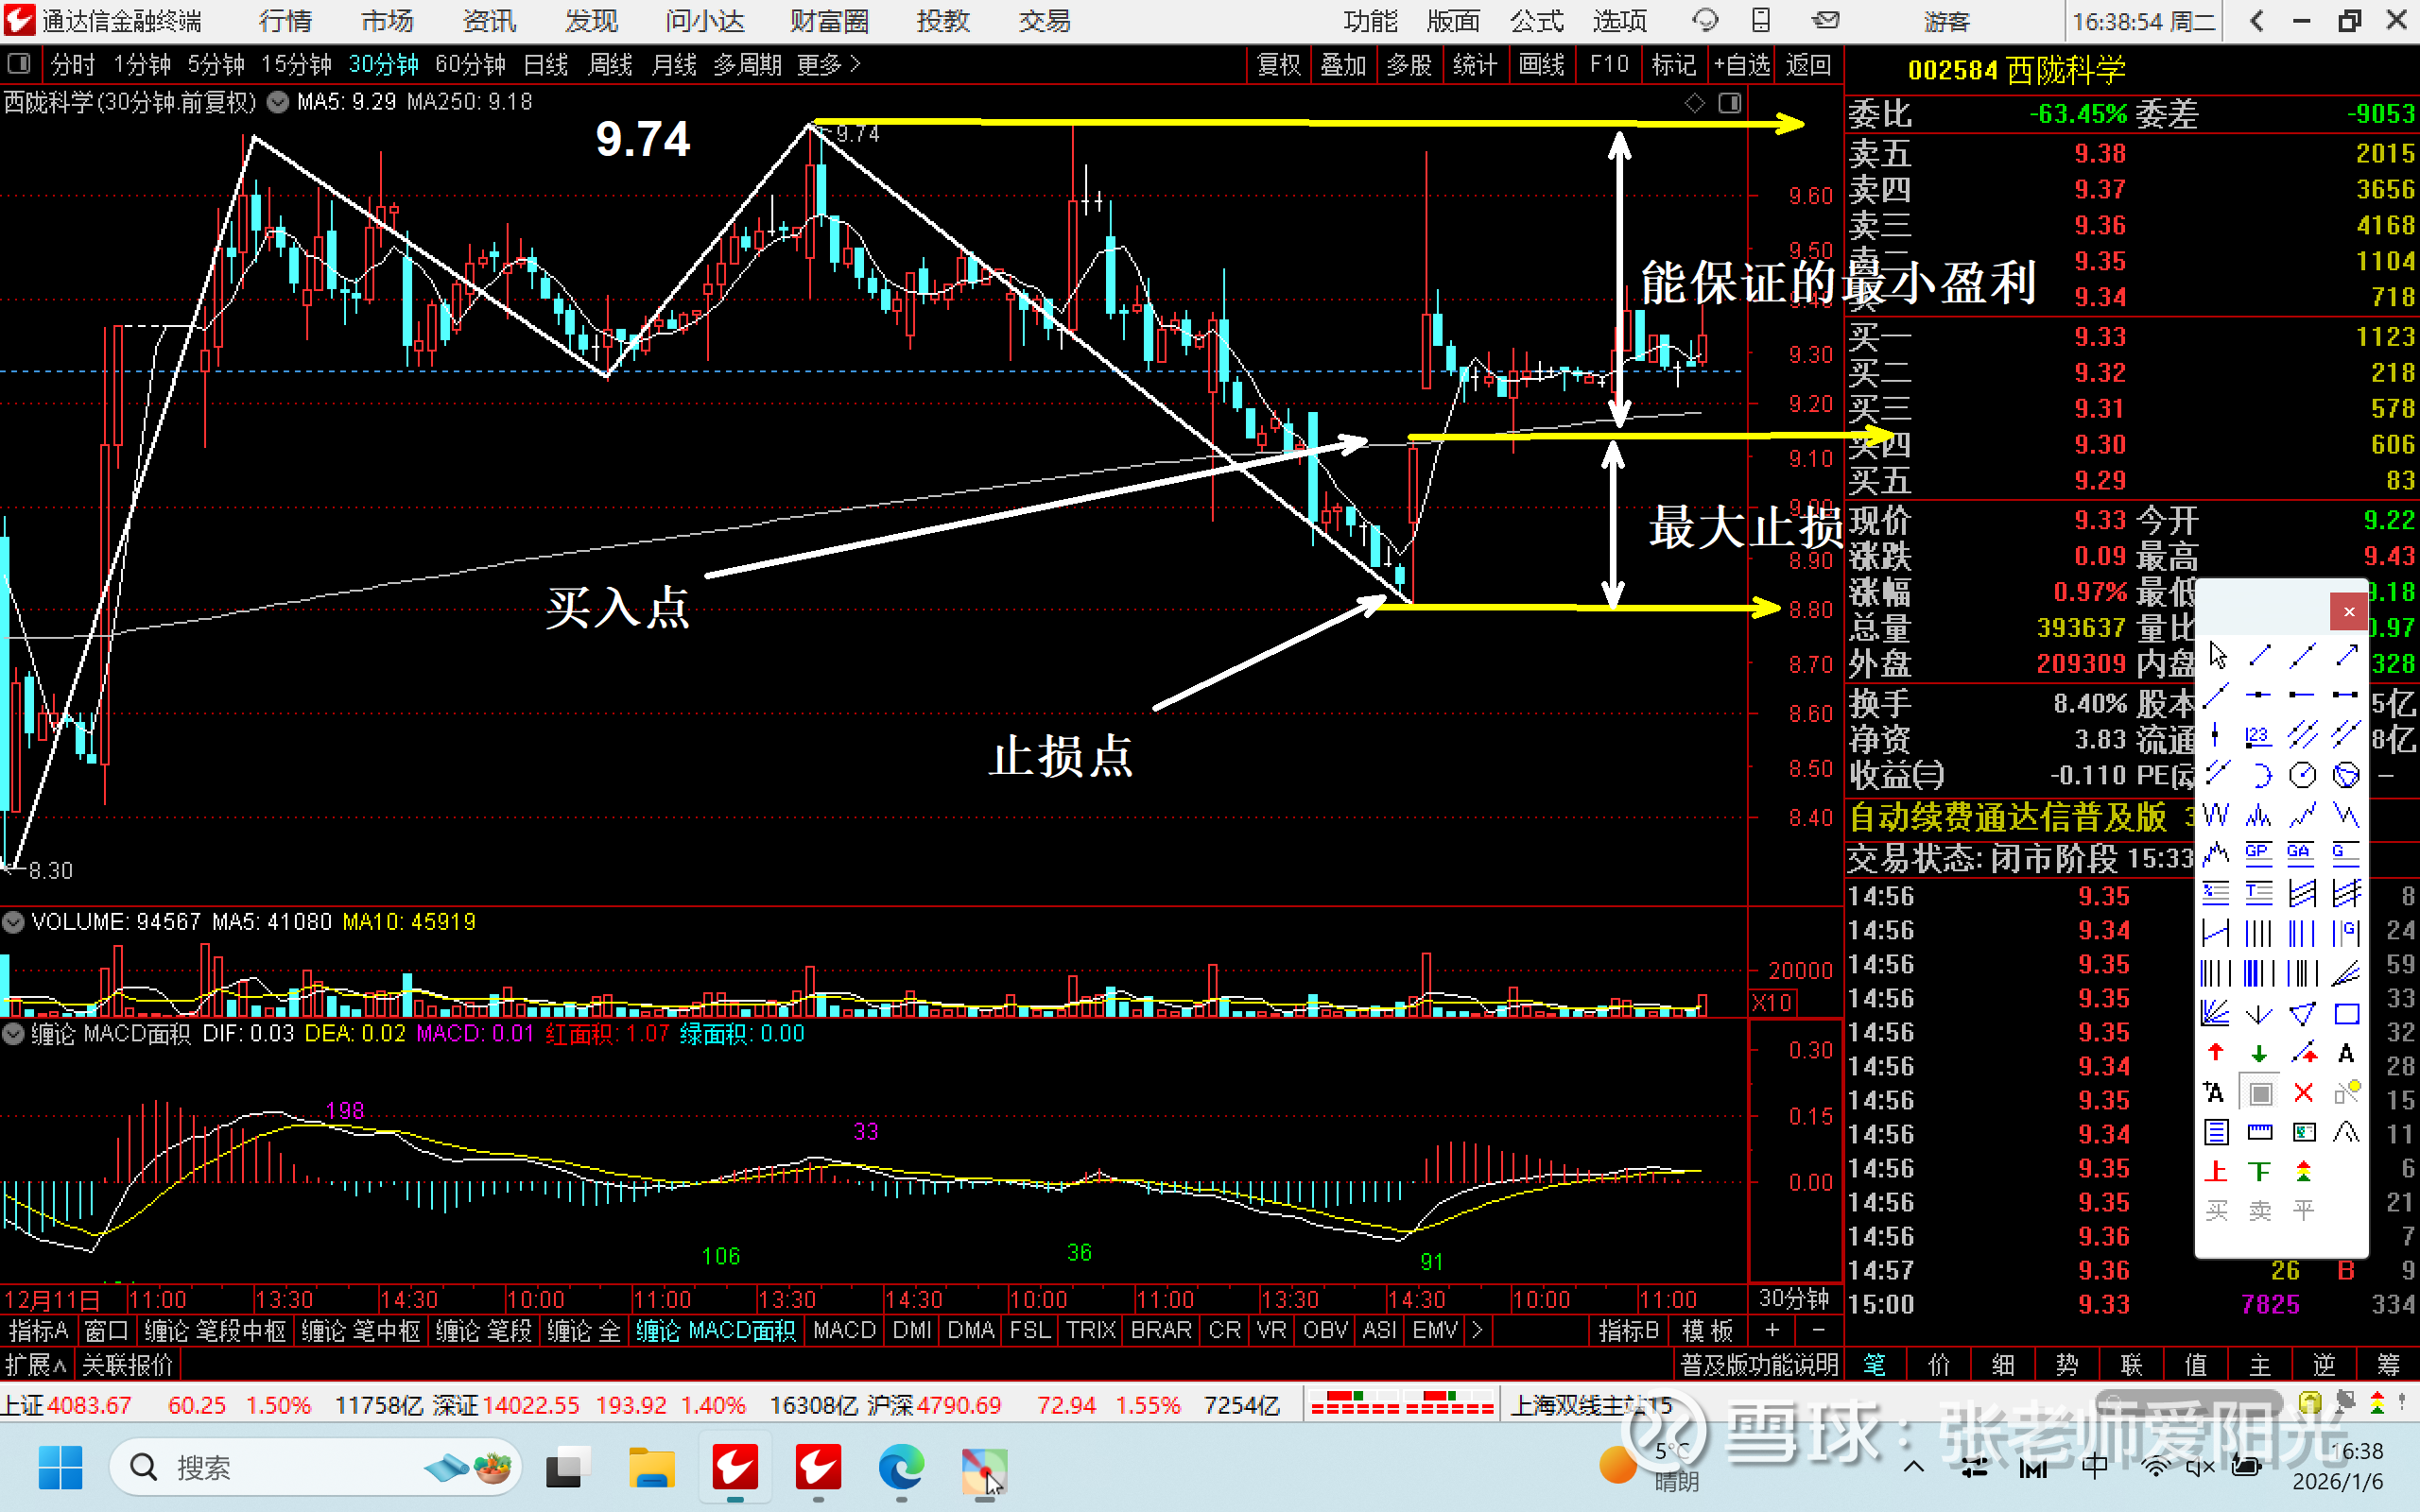Pick the rectangle drawing tool
The image size is (2420, 1512).
coord(2346,1014)
